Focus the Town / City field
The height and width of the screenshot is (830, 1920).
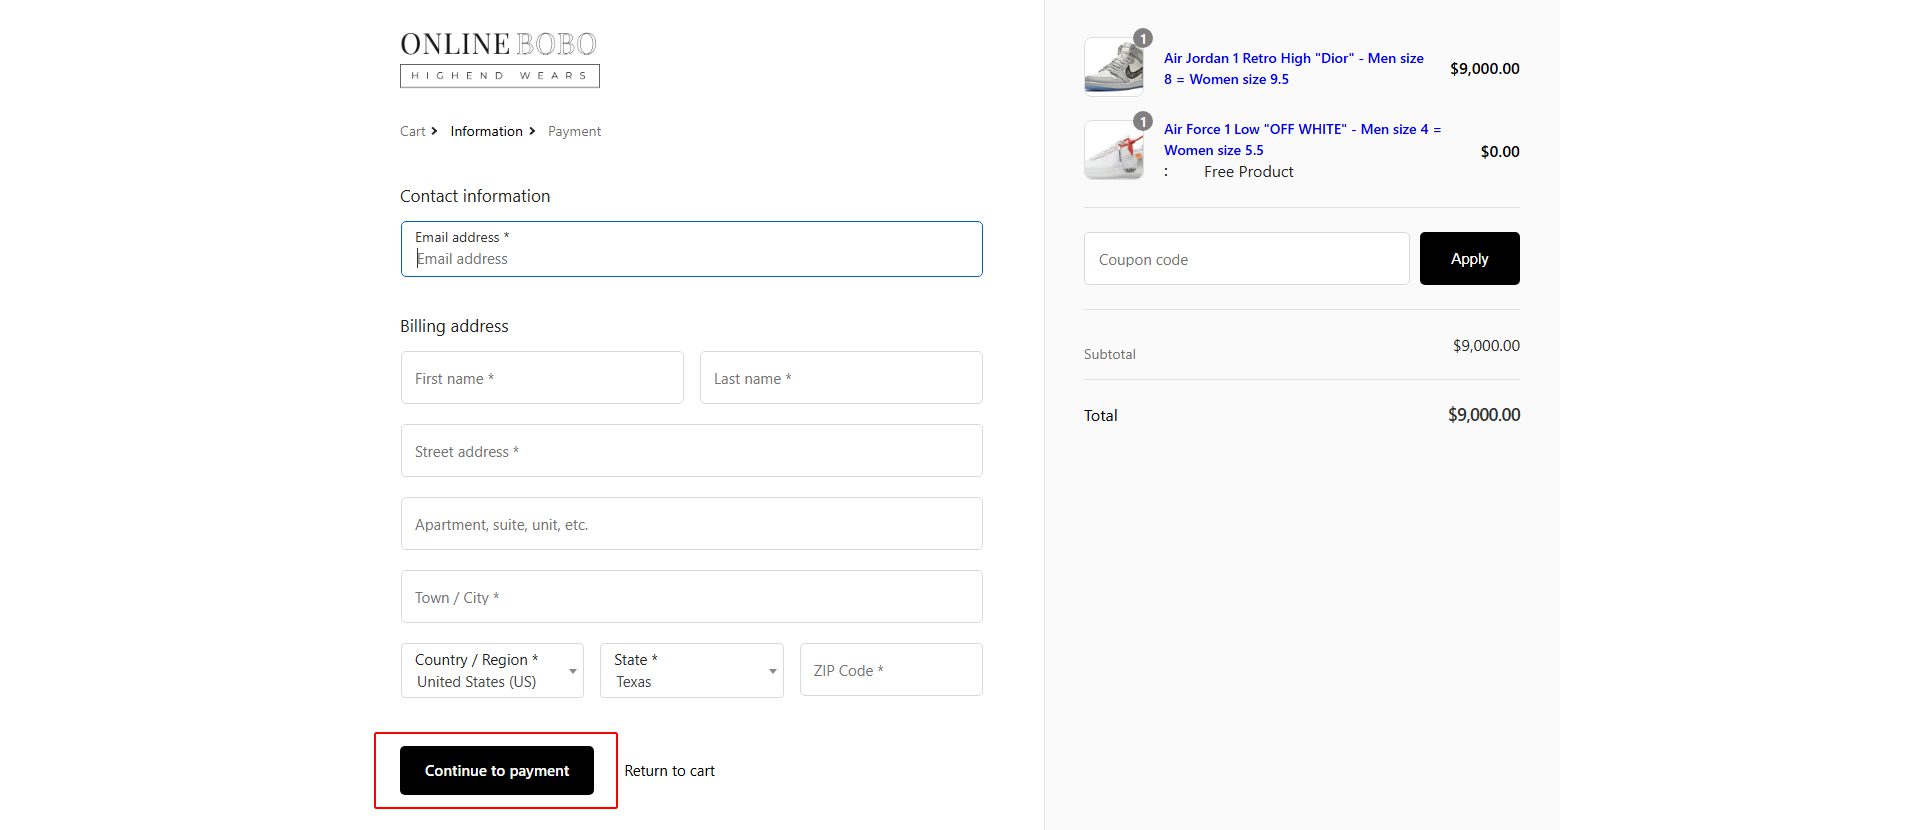(691, 597)
